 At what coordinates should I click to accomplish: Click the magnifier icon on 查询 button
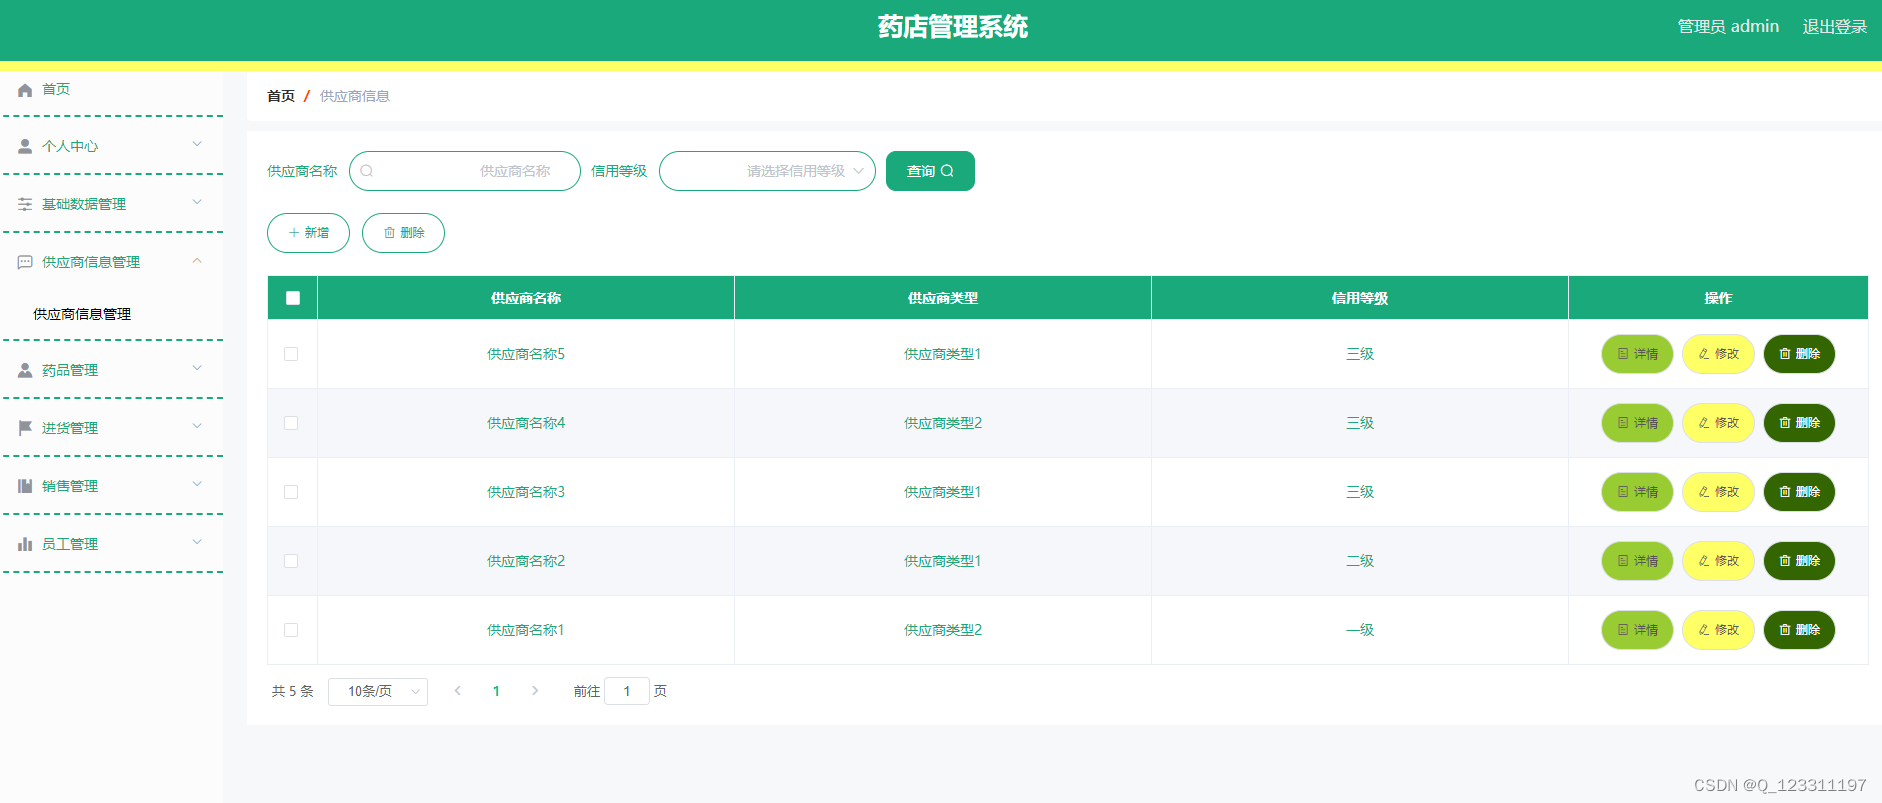[947, 171]
